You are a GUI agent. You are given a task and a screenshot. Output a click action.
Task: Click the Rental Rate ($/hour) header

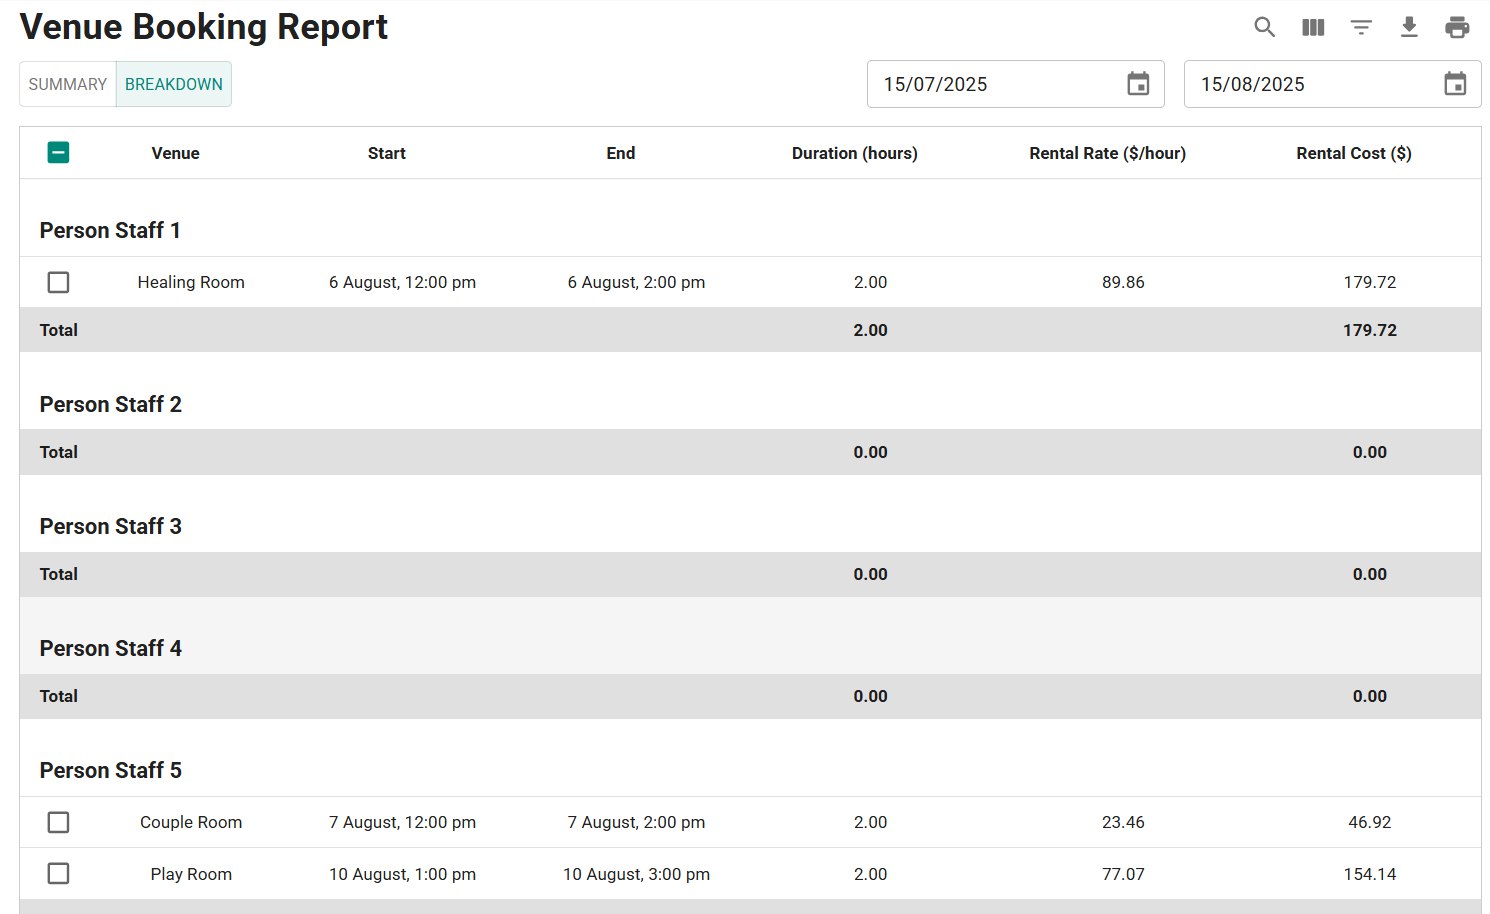(1107, 153)
